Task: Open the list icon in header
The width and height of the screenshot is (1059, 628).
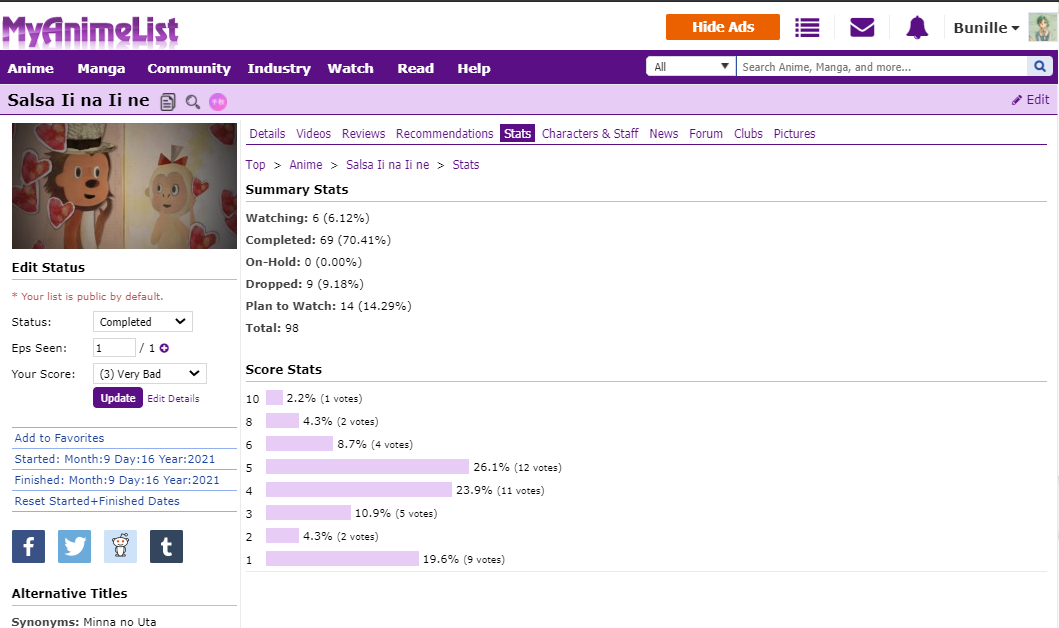Action: (807, 28)
